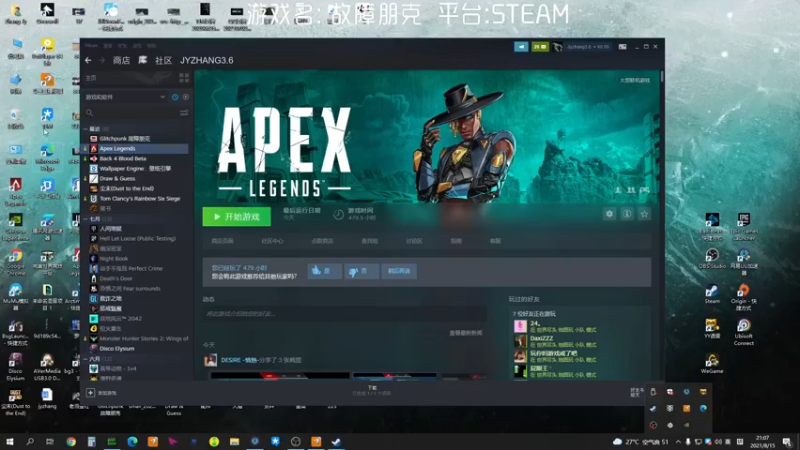The image size is (800, 450).
Task: Click Chrome icon in the taskbar
Action: 71,441
